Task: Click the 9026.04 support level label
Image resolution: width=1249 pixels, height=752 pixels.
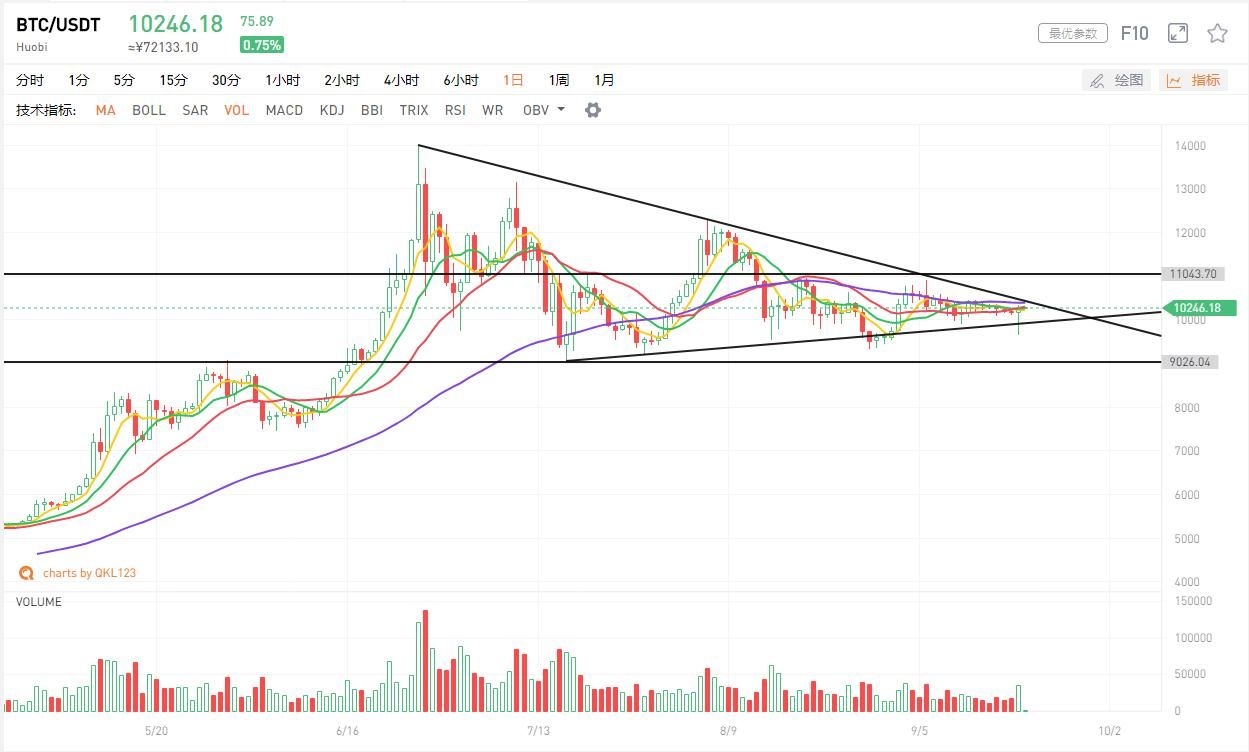Action: coord(1192,362)
